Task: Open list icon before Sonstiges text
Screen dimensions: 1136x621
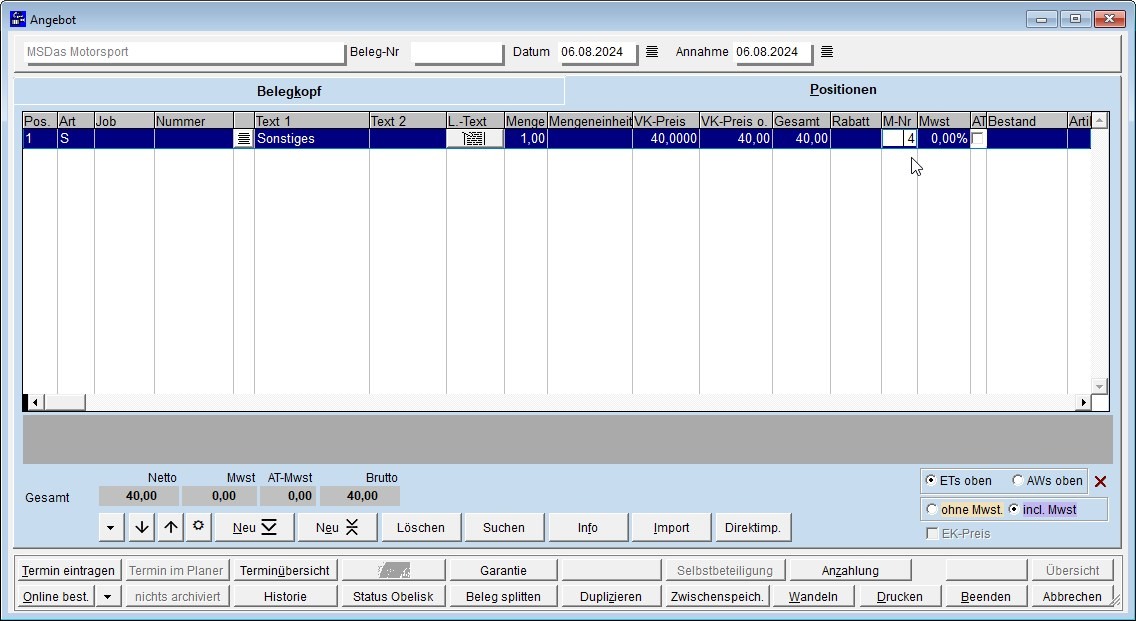Action: pos(243,138)
